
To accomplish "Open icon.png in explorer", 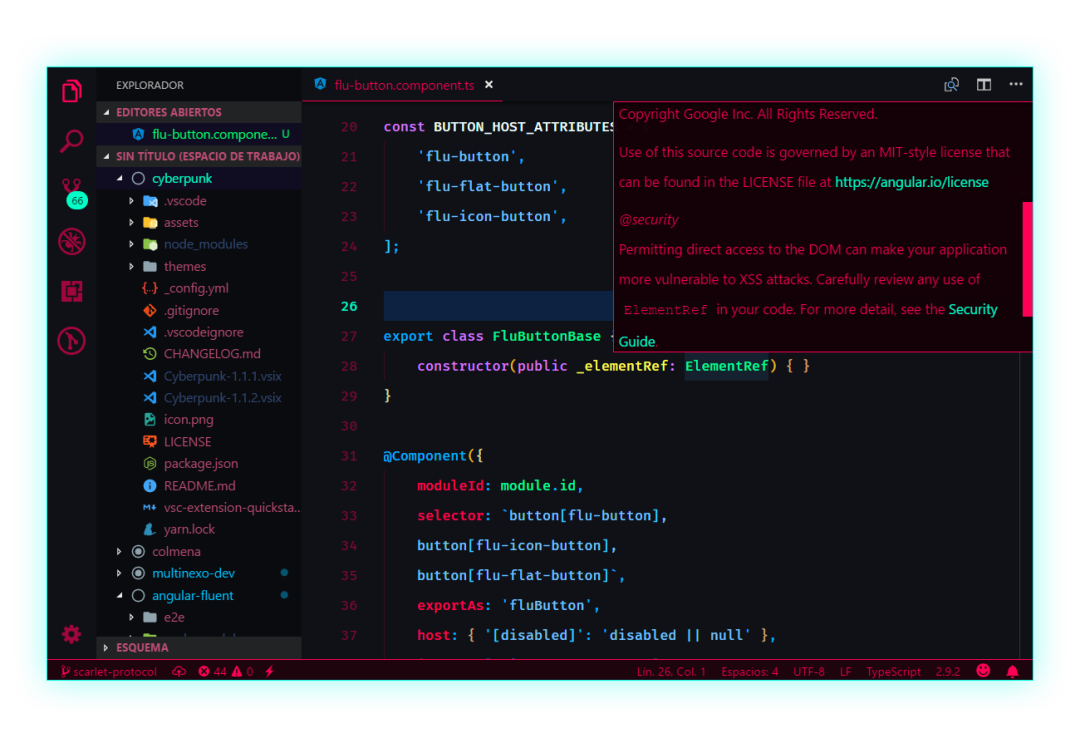I will 199,419.
